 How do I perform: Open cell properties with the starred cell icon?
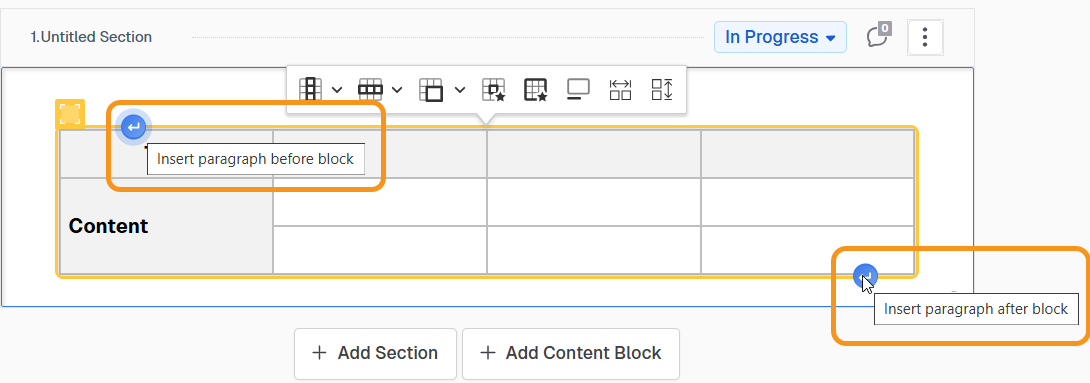click(x=494, y=90)
